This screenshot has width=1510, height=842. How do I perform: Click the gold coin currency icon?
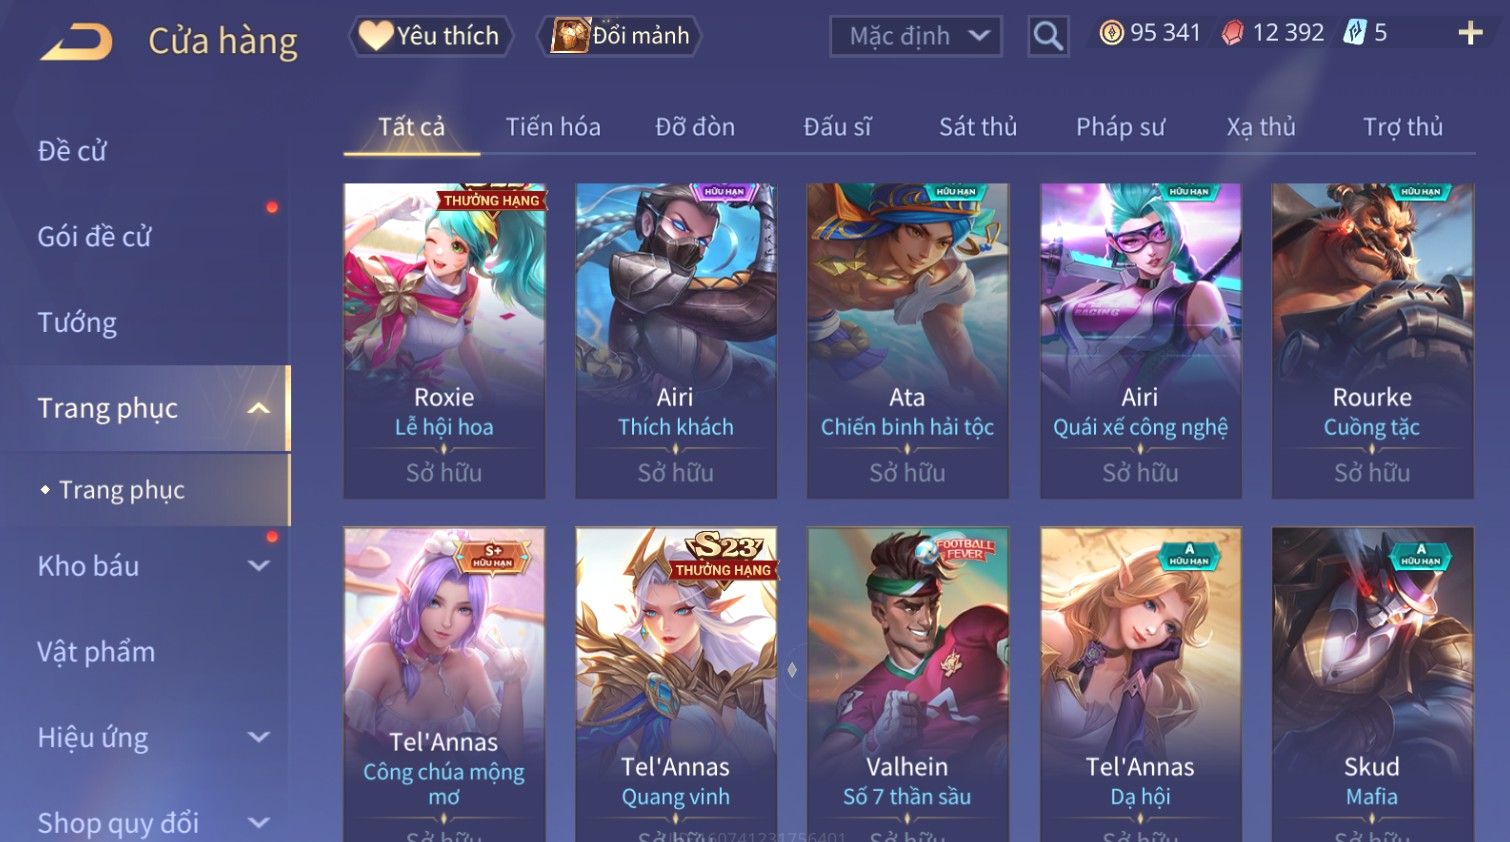[x=1110, y=33]
